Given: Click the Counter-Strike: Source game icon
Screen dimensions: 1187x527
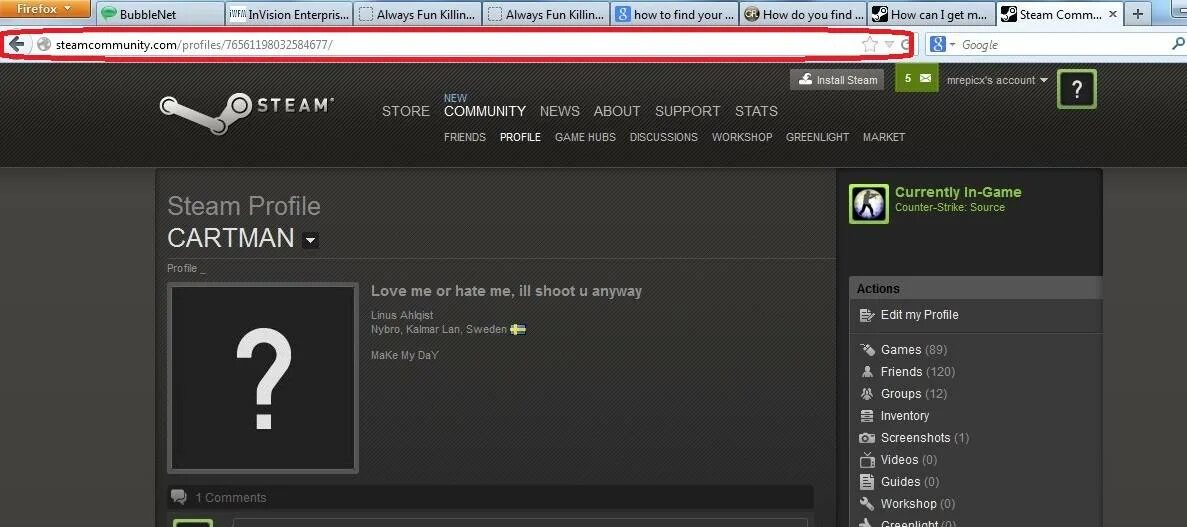Looking at the screenshot, I should (868, 203).
